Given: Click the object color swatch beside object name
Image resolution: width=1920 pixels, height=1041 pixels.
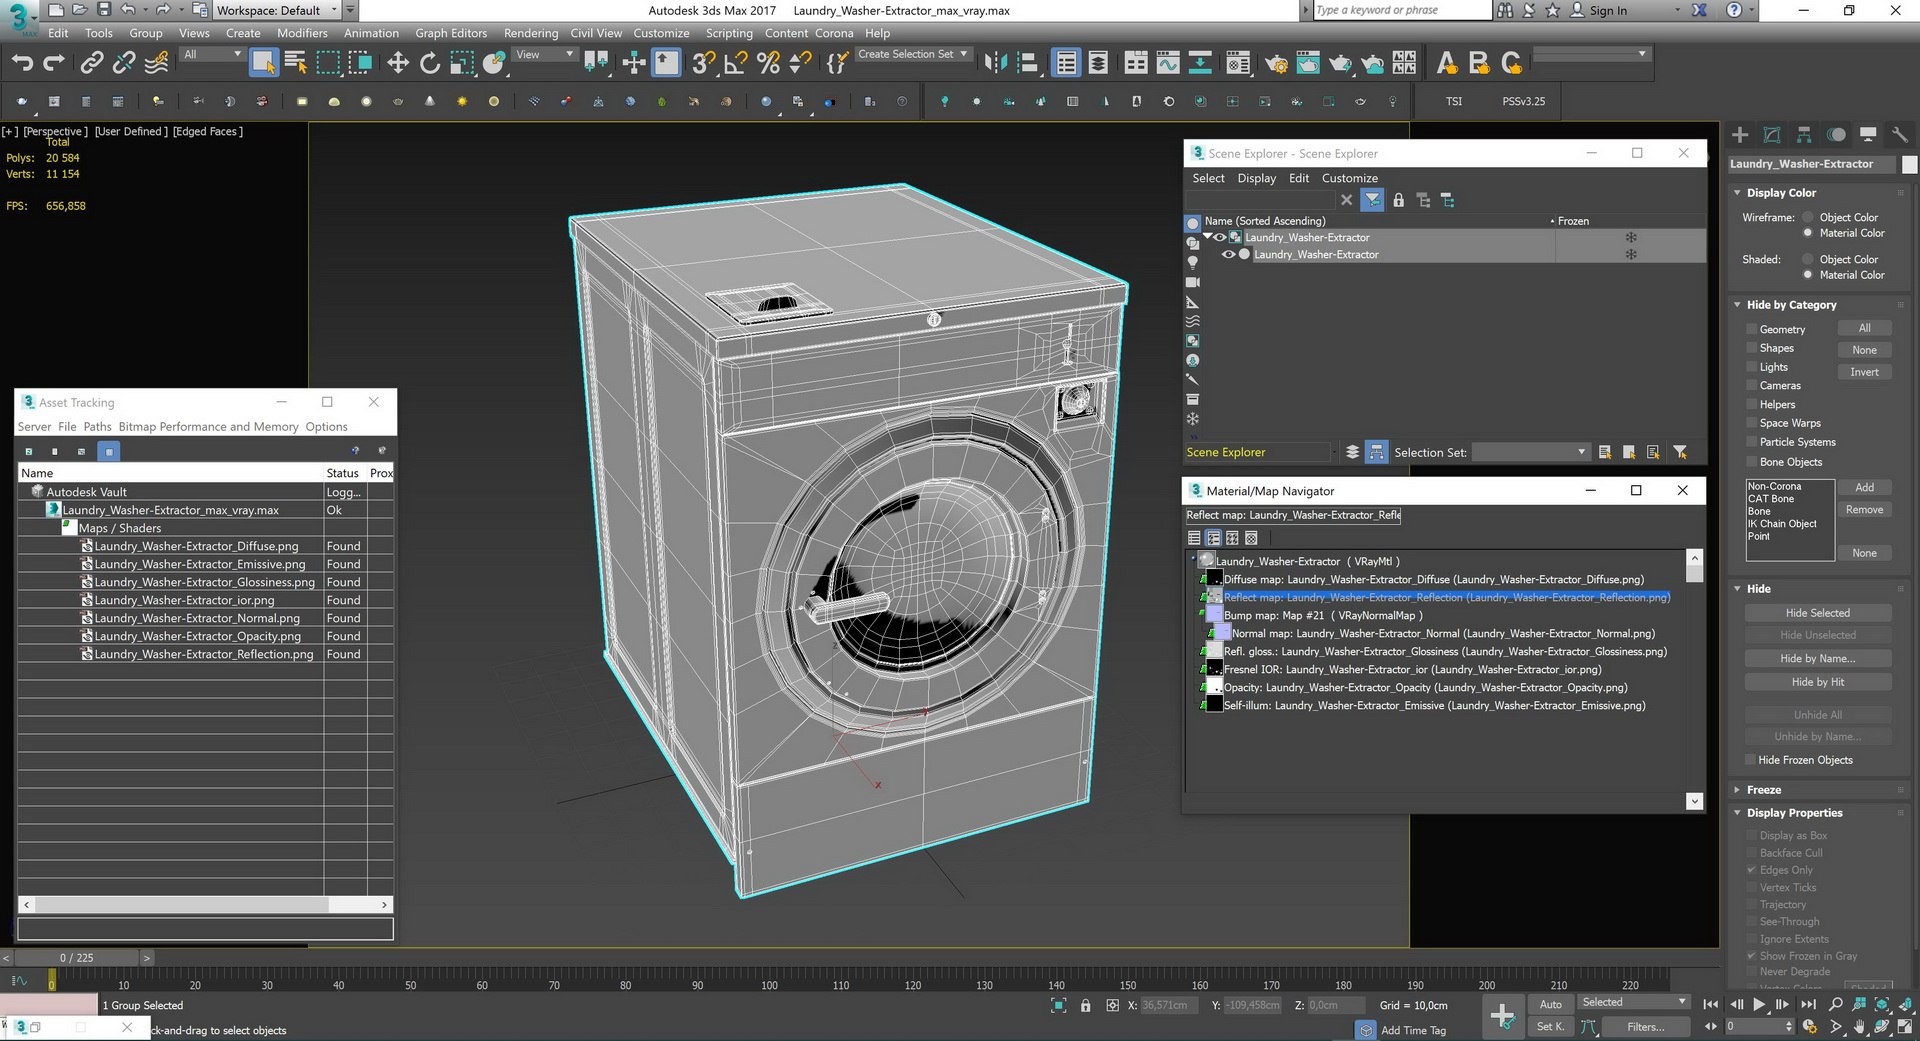Looking at the screenshot, I should pyautogui.click(x=1909, y=164).
